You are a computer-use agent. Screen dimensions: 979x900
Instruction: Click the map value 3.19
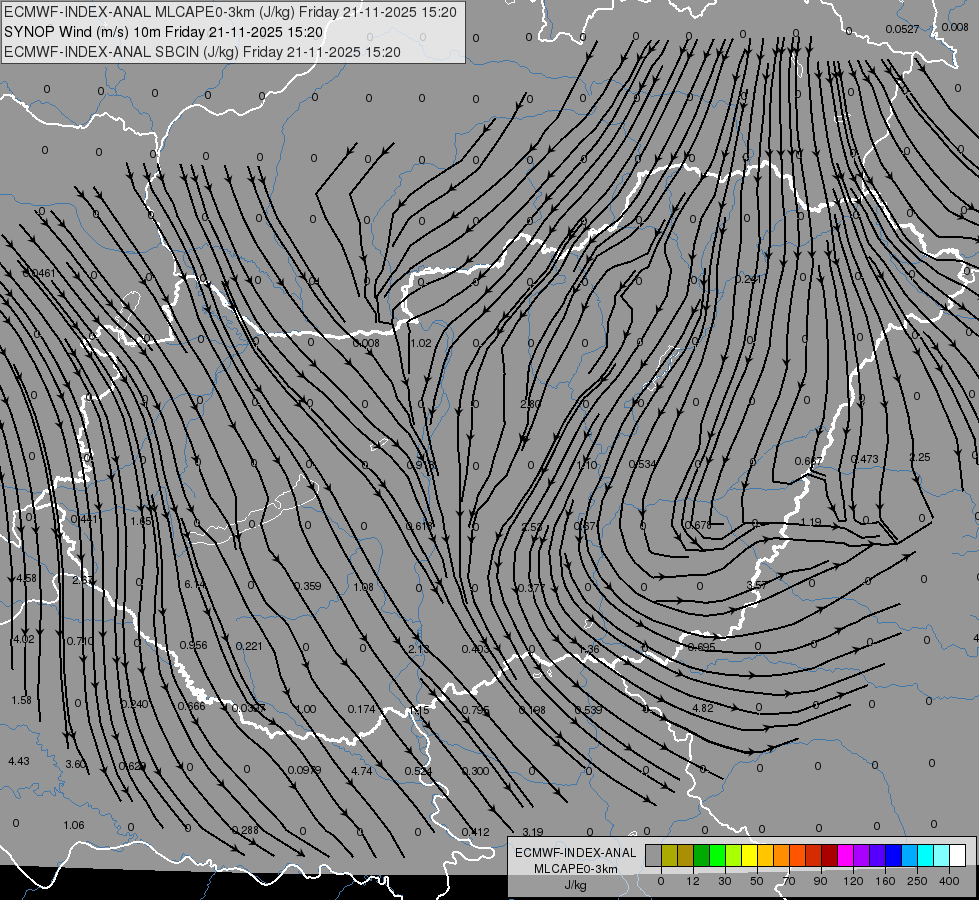[533, 832]
